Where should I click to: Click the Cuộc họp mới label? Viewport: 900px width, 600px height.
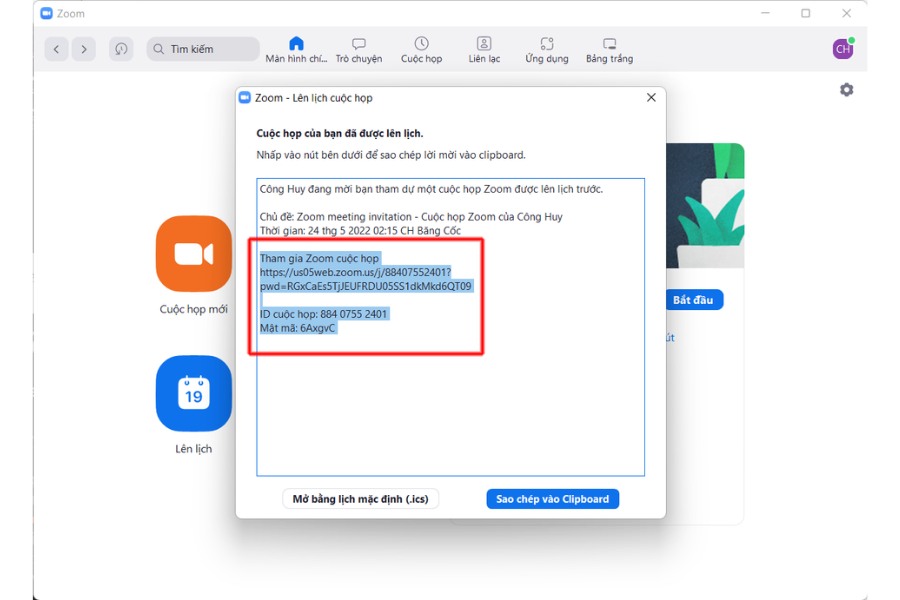coord(194,309)
